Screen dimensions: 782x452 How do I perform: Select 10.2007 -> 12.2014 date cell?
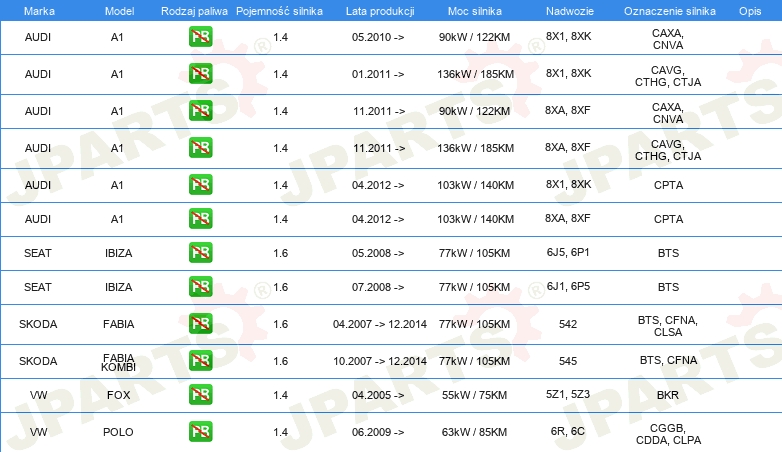380,361
